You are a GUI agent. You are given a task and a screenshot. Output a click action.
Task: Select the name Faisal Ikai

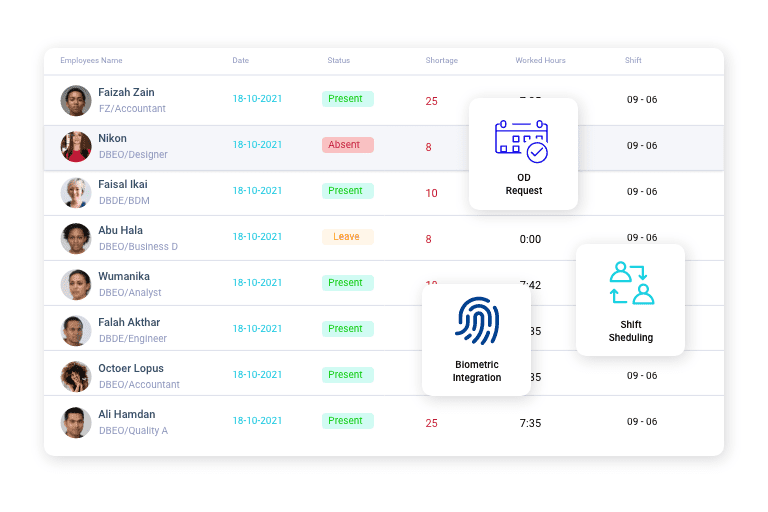(123, 184)
